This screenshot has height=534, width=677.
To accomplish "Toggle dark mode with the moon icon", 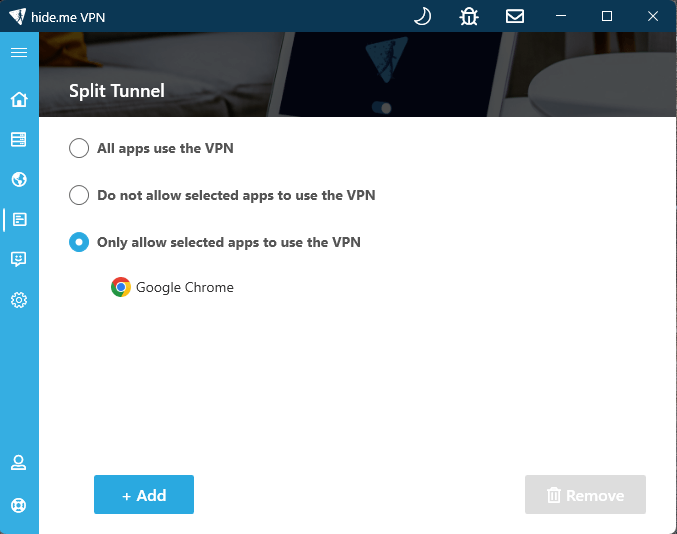I will pyautogui.click(x=422, y=17).
